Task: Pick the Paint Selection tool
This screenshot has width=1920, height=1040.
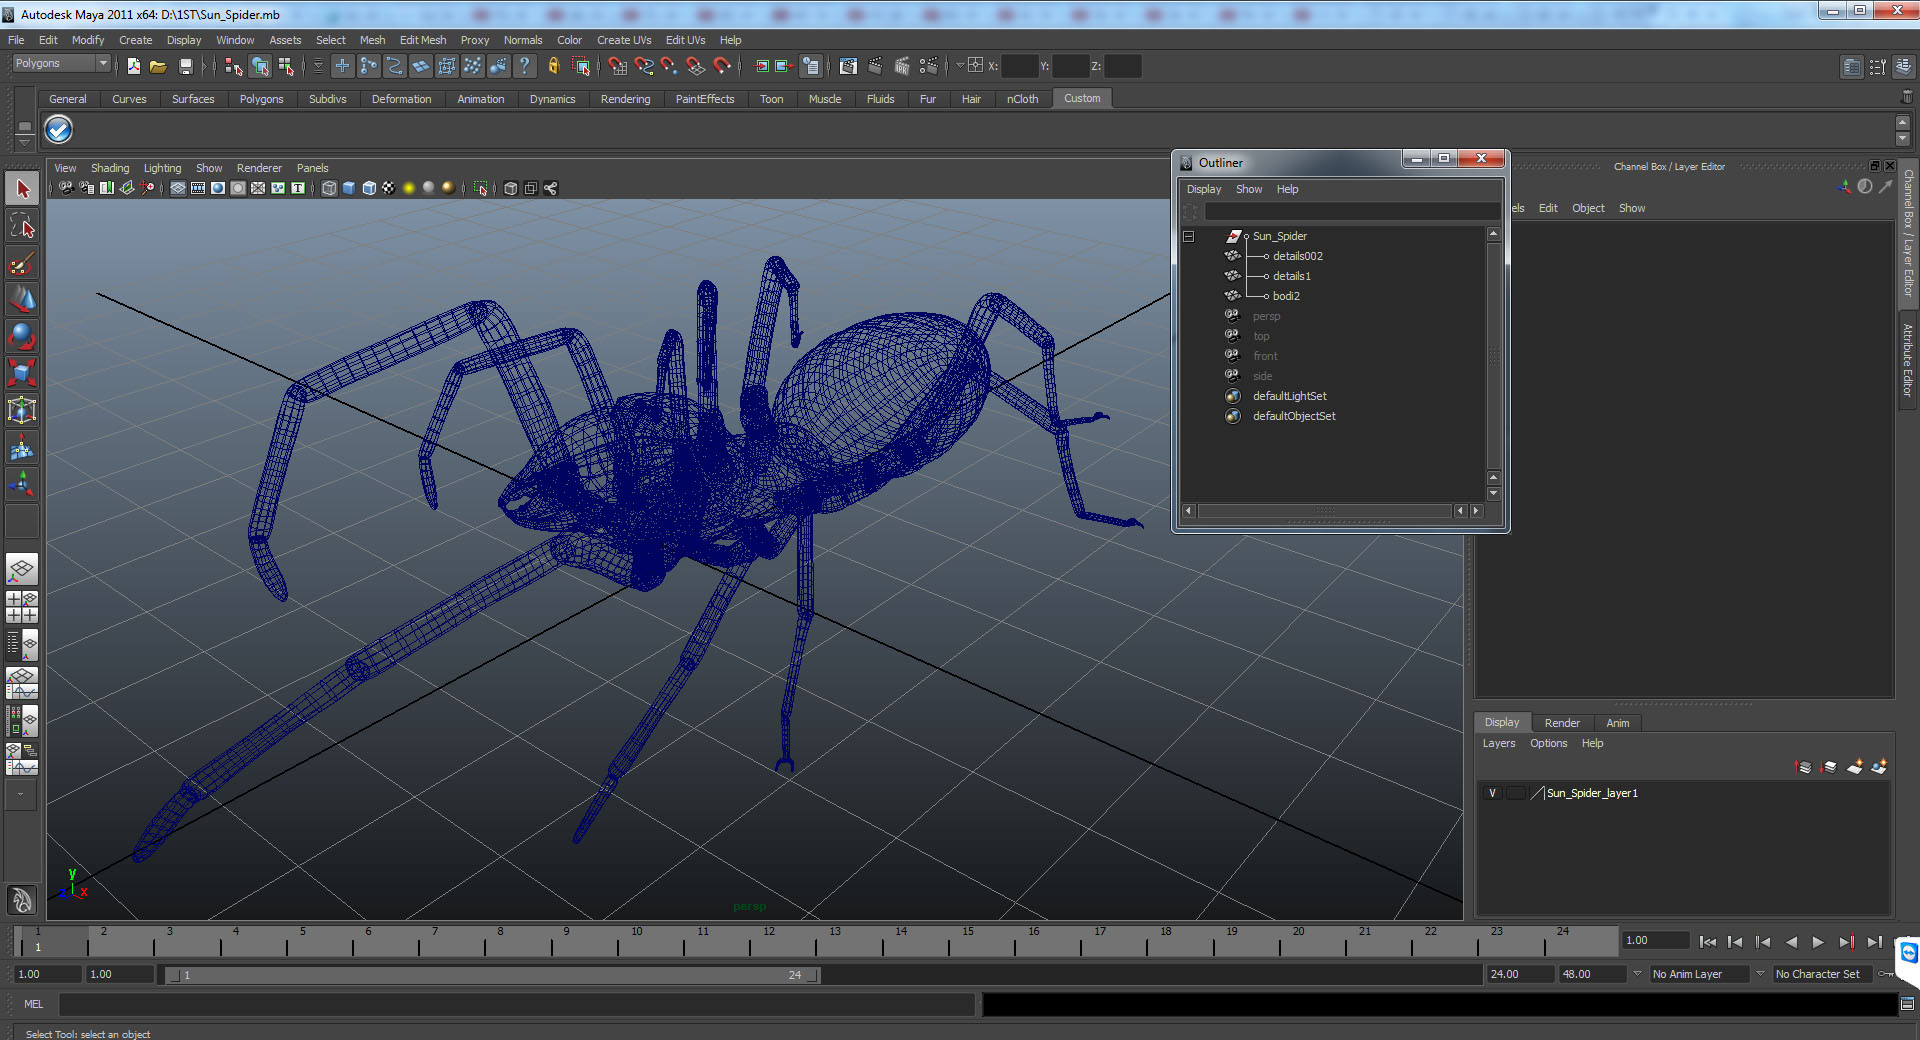Action: click(x=22, y=263)
